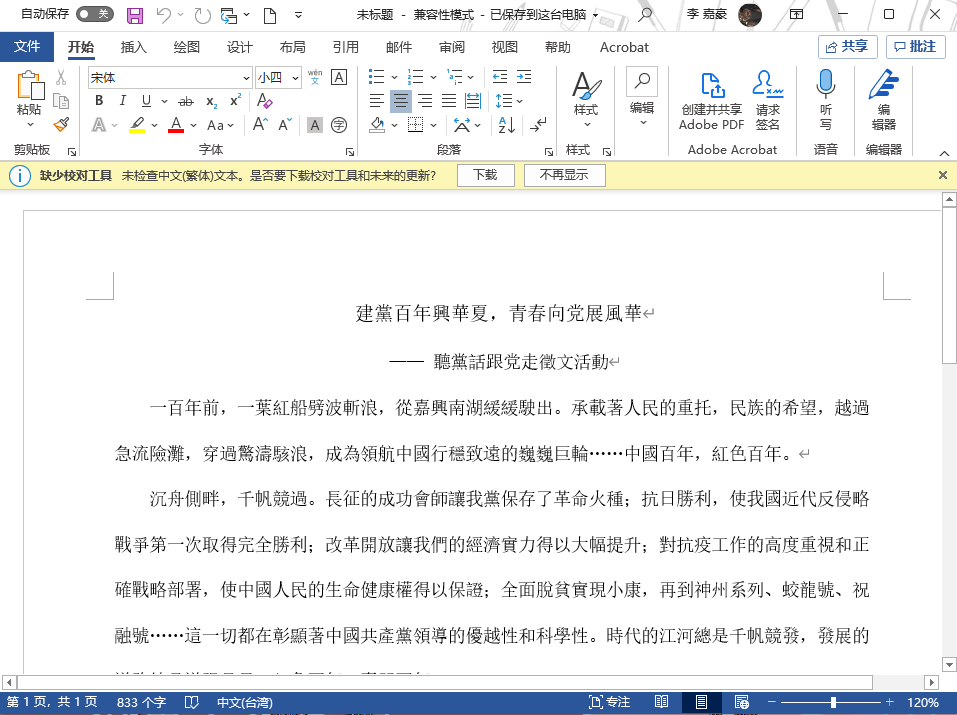
Task: Open the Comments button (批注)
Action: [x=915, y=46]
